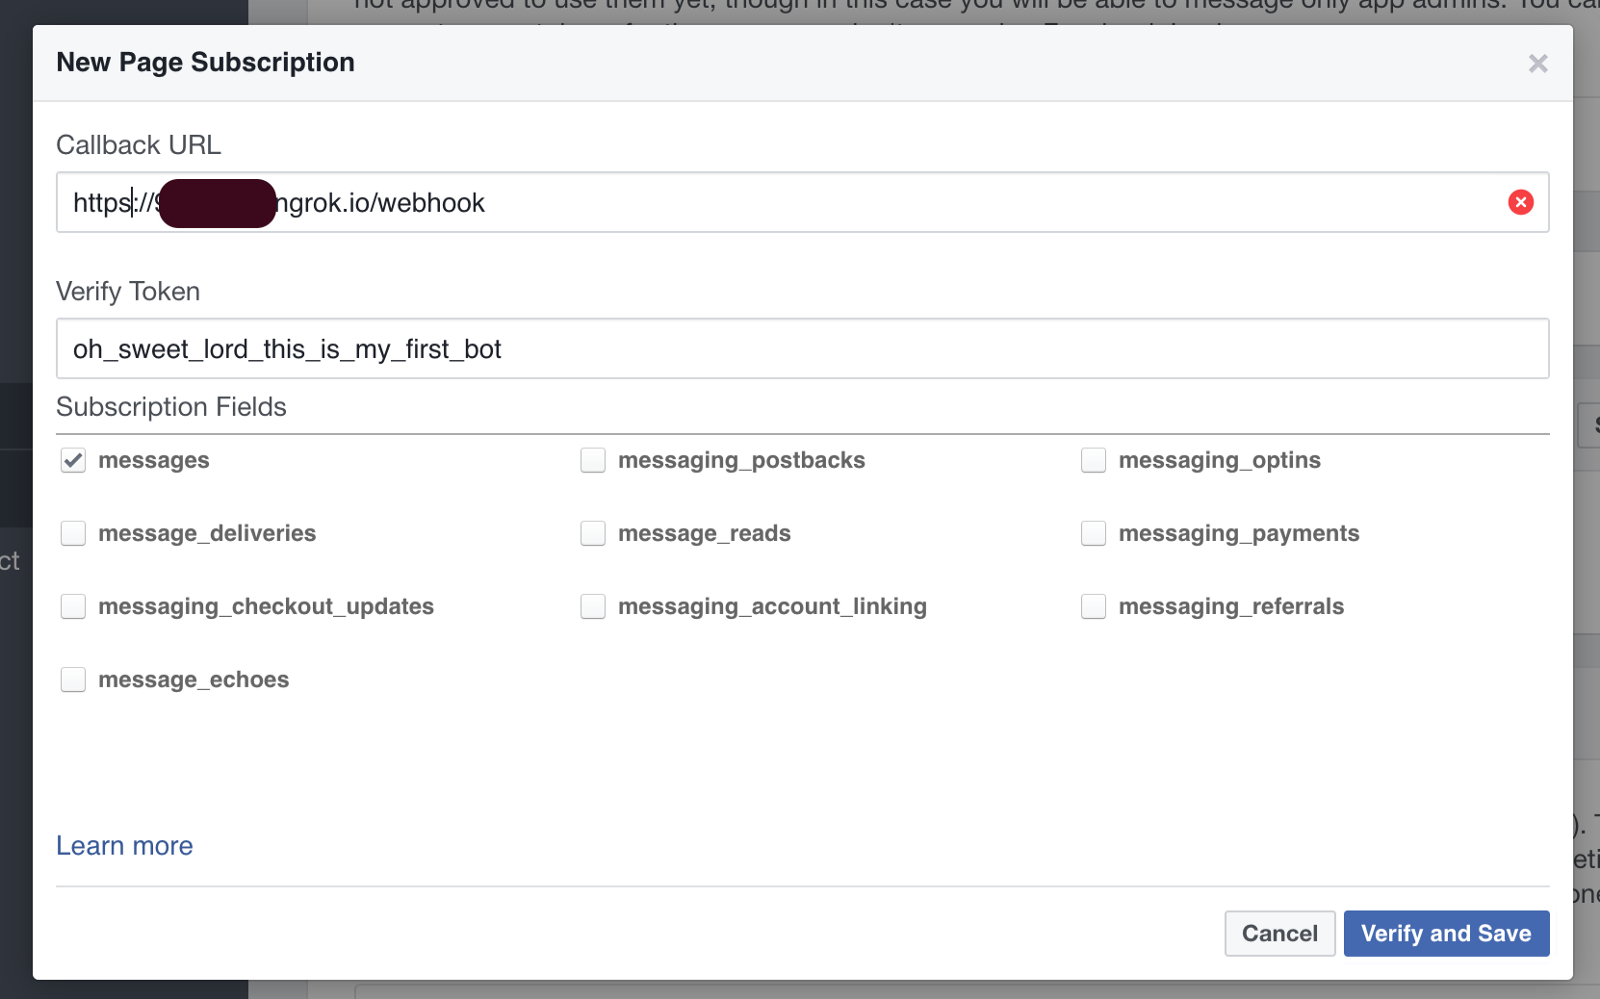
Task: Check the message_deliveries box
Action: (x=73, y=533)
